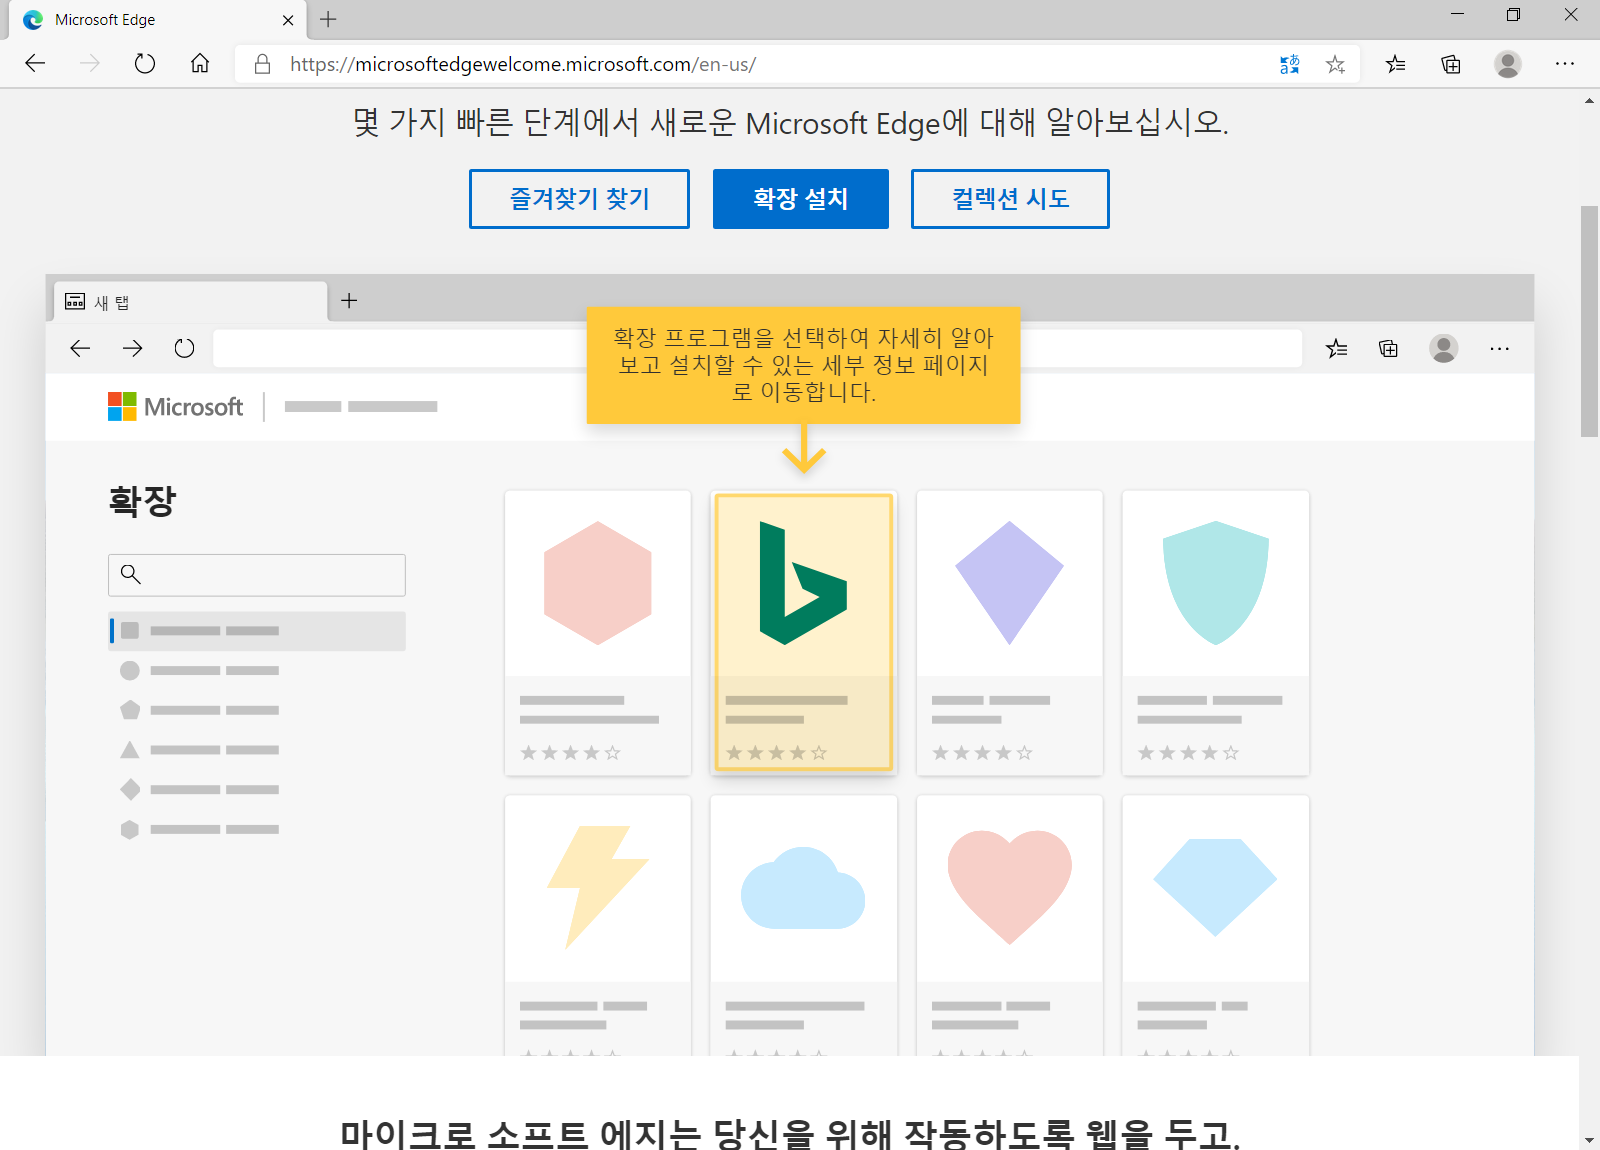1600x1150 pixels.
Task: Click the 컬렉션 시도 button
Action: pos(1010,199)
